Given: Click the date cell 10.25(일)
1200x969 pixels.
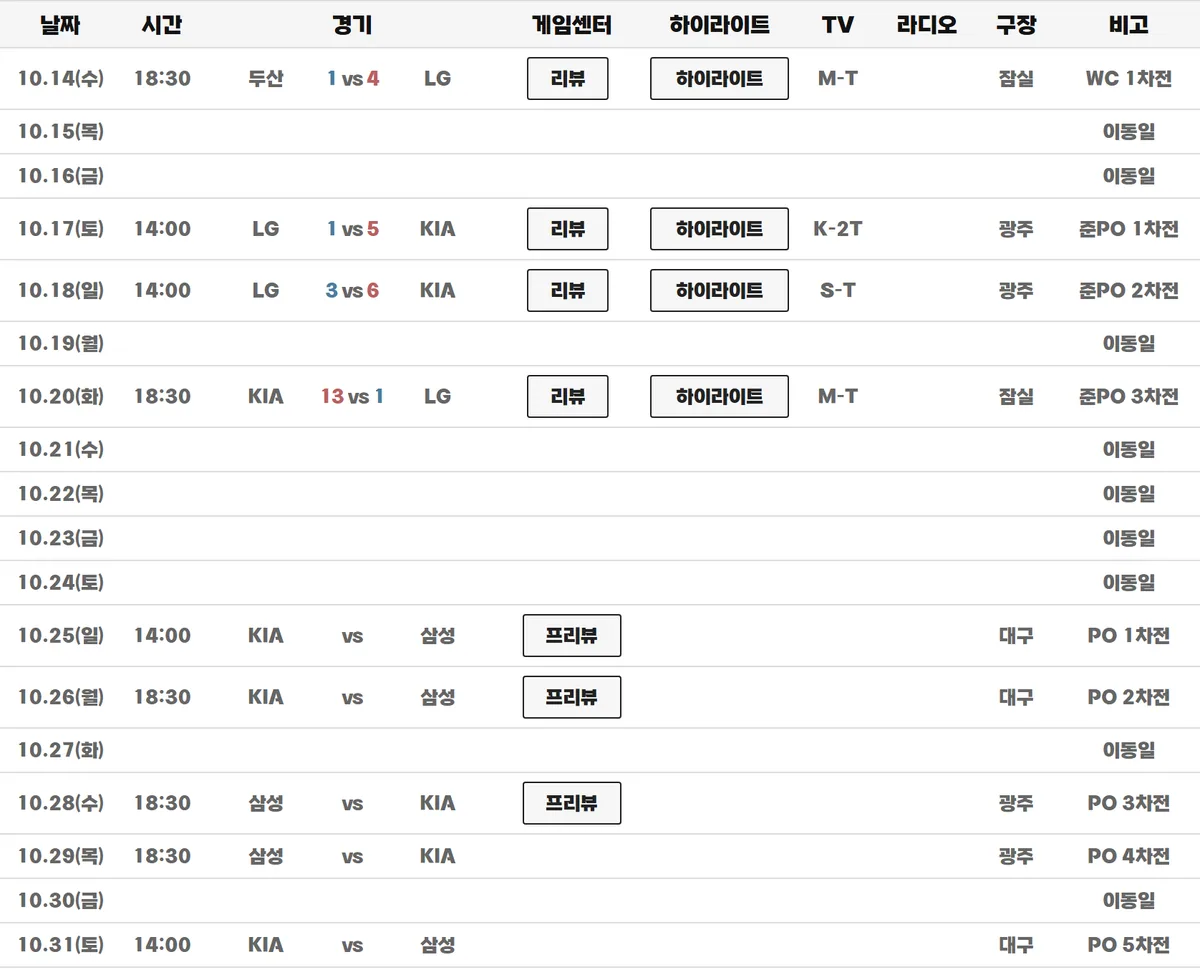Looking at the screenshot, I should point(61,636).
